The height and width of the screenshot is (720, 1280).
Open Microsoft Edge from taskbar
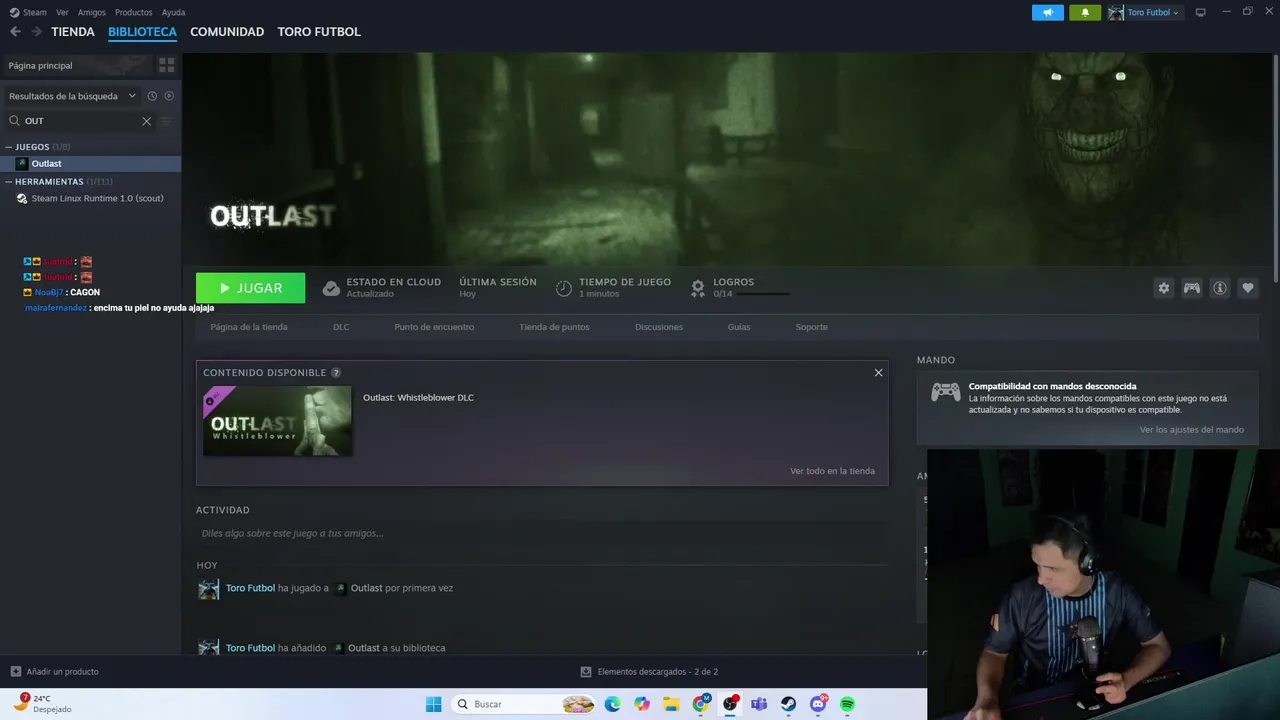(x=612, y=704)
